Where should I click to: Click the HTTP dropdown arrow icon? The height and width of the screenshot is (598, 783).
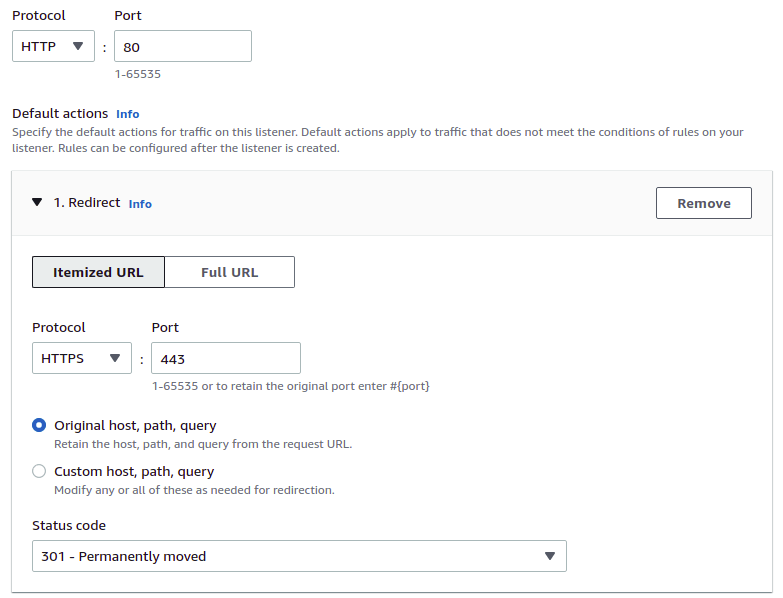(78, 46)
